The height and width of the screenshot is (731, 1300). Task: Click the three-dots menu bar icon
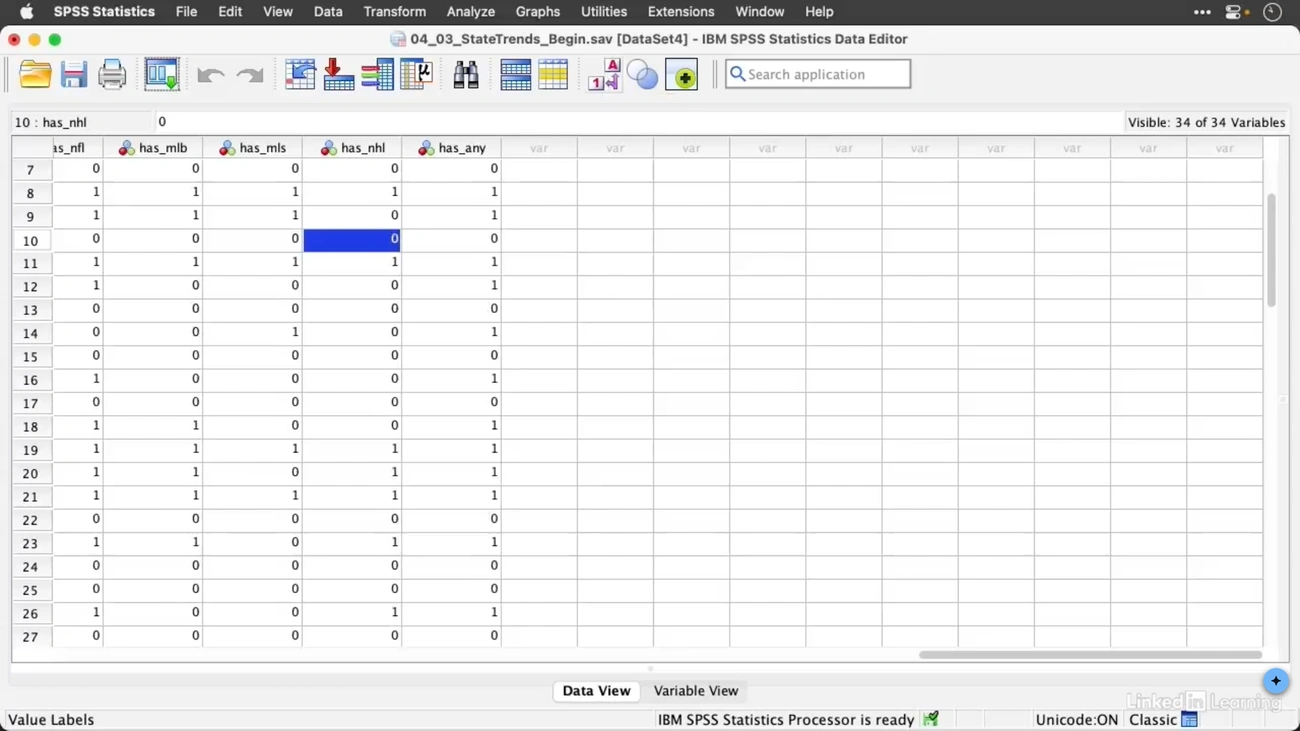coord(1202,12)
